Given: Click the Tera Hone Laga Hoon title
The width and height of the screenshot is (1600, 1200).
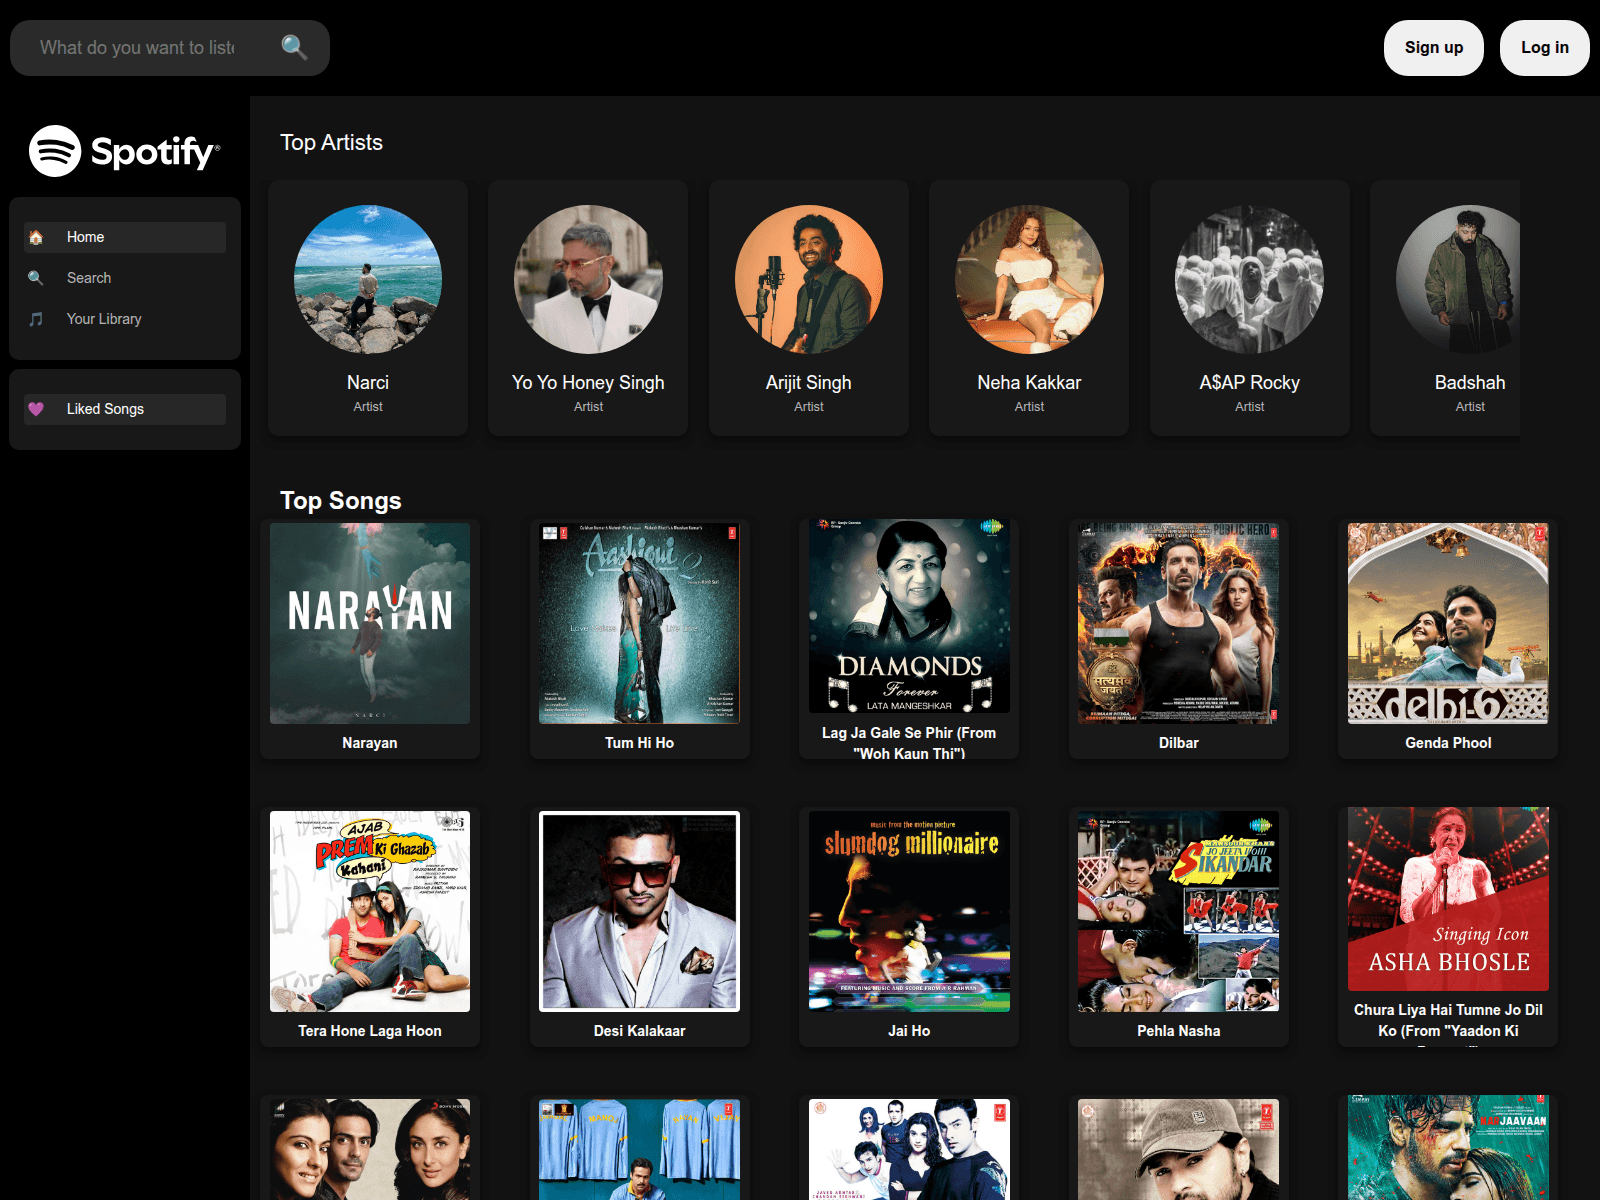Looking at the screenshot, I should [370, 1031].
